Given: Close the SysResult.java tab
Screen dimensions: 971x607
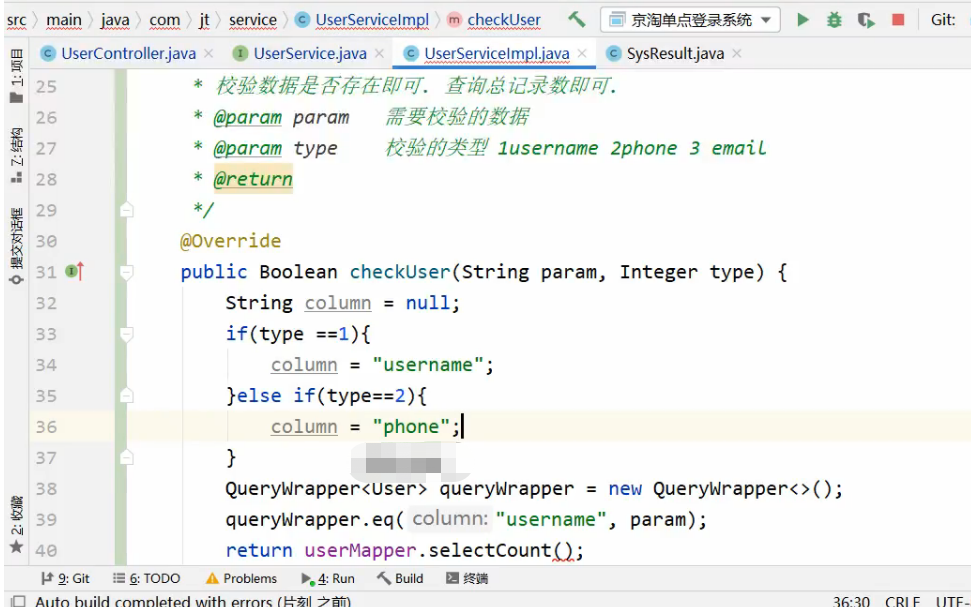Looking at the screenshot, I should (737, 54).
